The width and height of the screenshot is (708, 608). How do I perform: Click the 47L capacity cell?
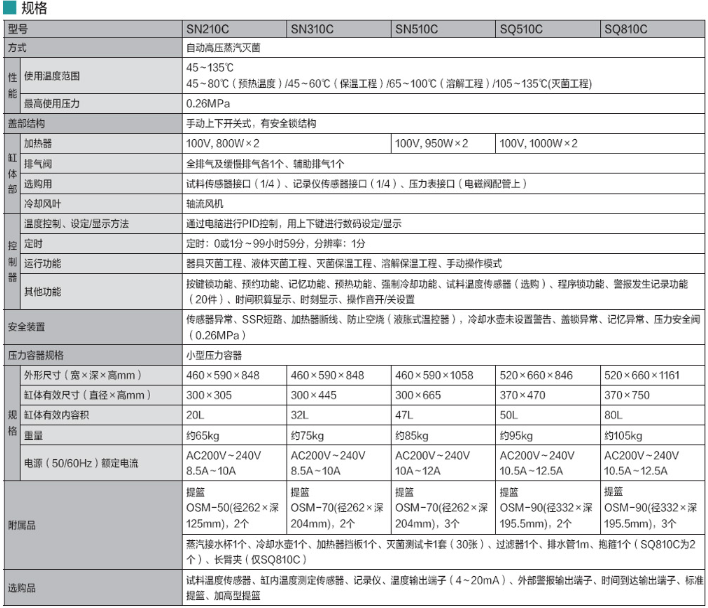[x=443, y=415]
